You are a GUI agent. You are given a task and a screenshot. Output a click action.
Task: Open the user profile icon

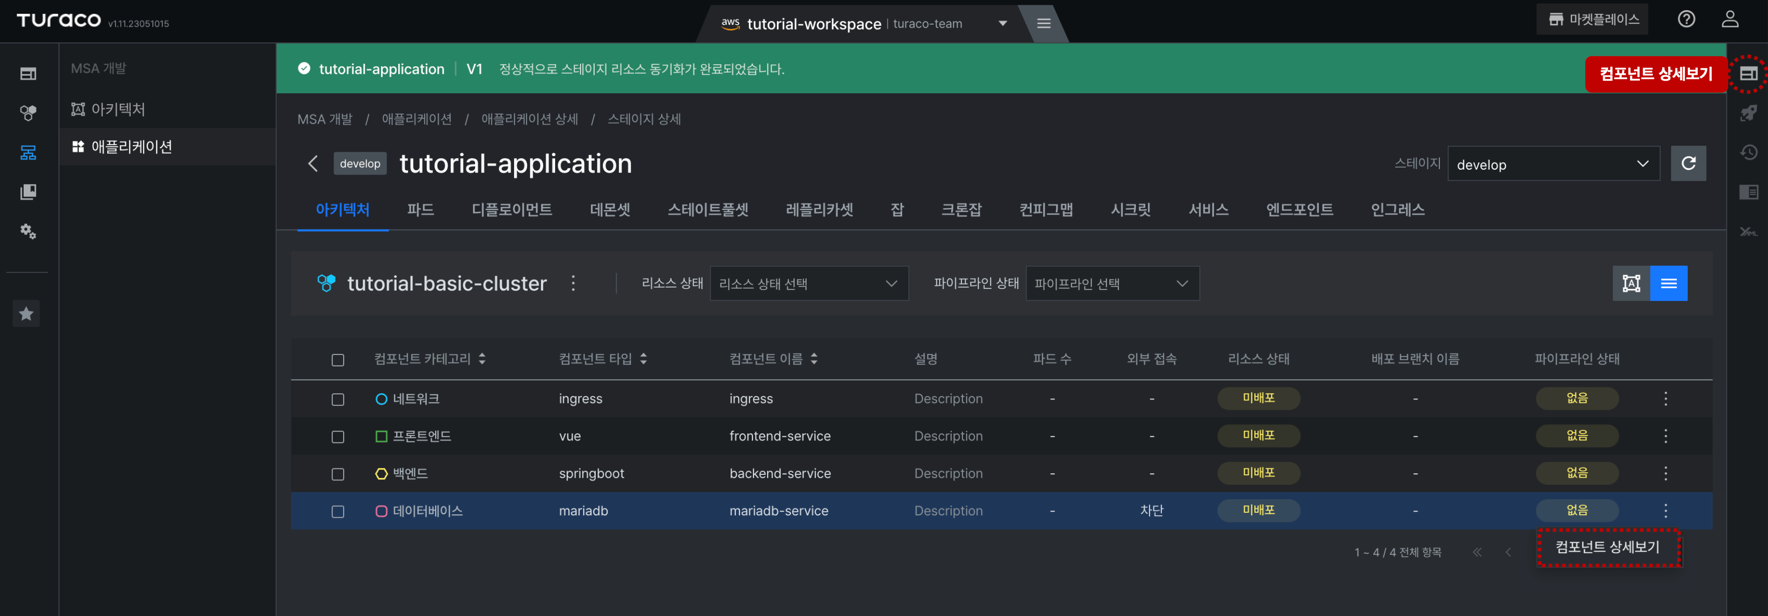click(1730, 19)
